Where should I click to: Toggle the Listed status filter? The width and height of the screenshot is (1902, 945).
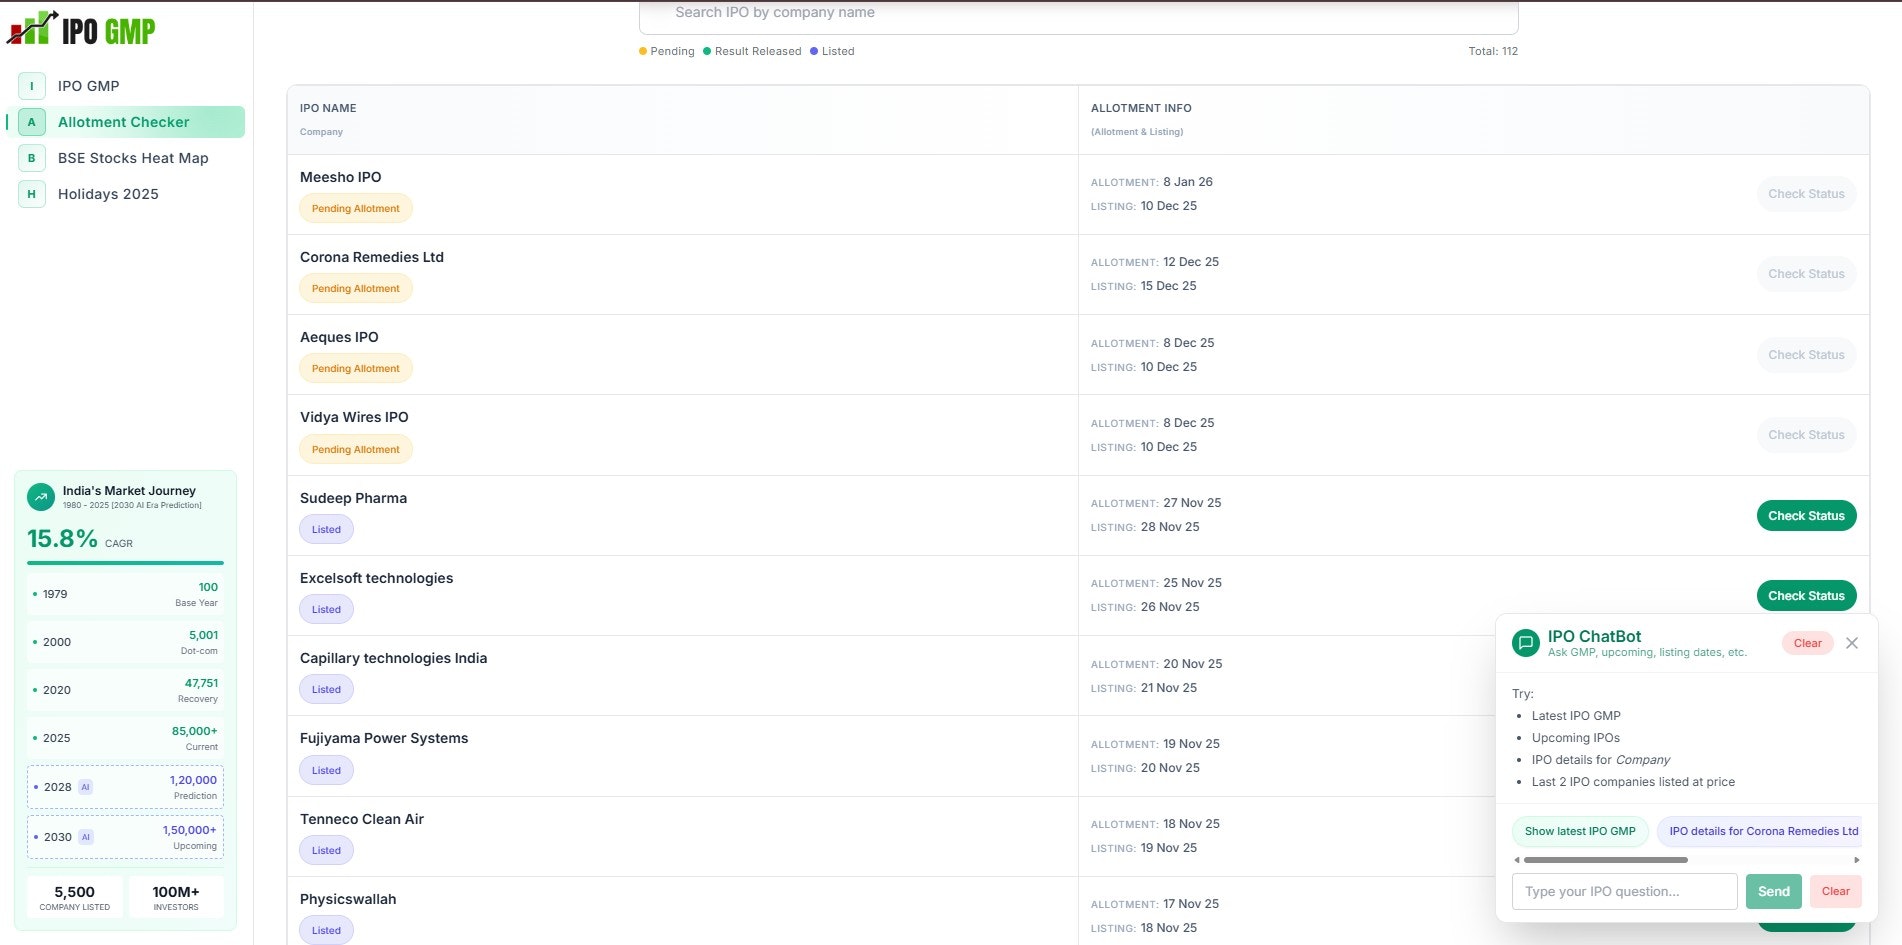[834, 51]
